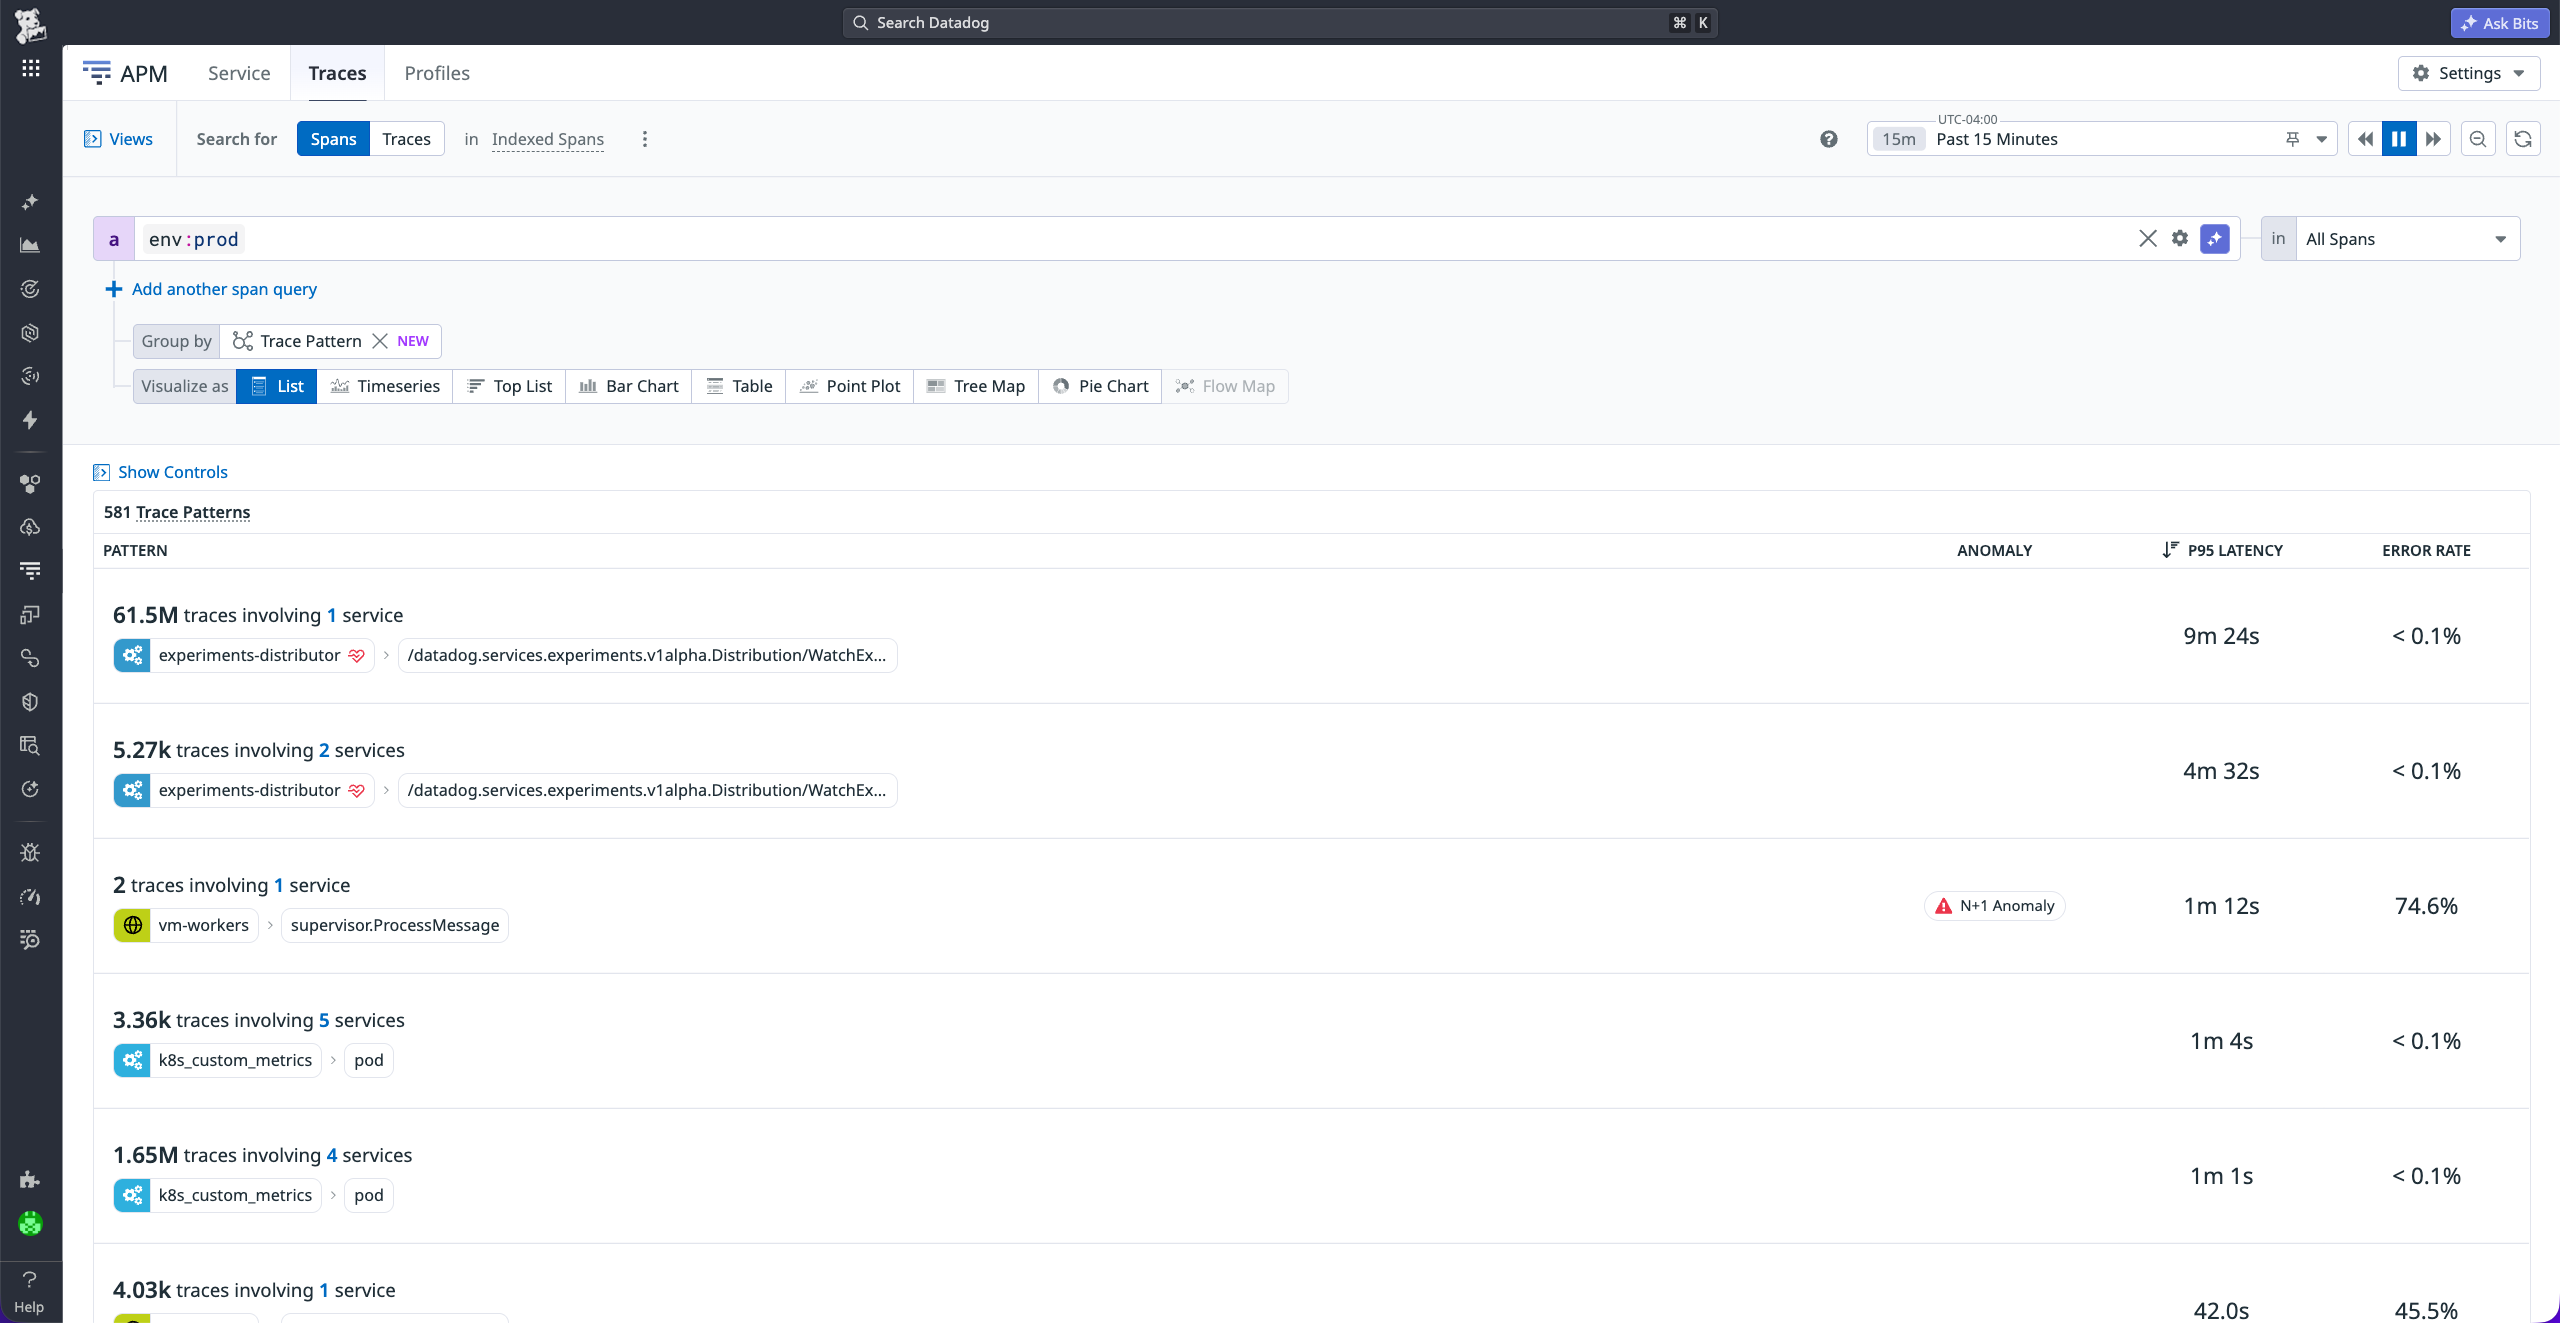Open query settings gear icon
The width and height of the screenshot is (2560, 1323).
(2180, 238)
